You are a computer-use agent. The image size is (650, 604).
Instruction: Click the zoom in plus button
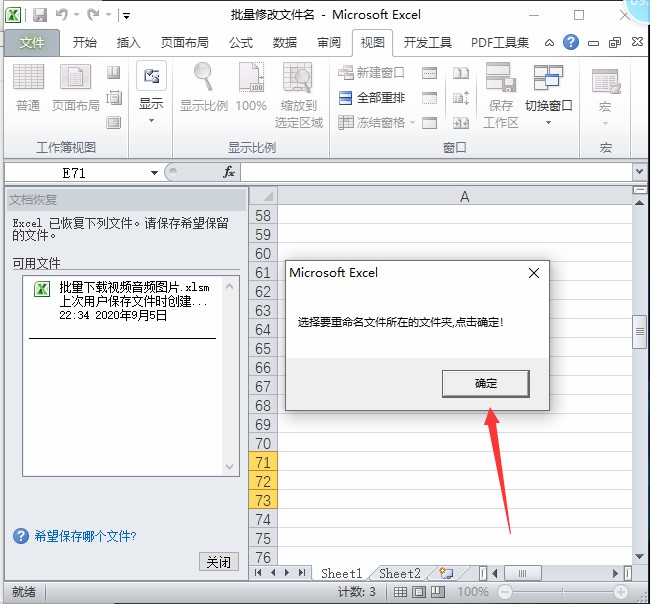click(620, 592)
